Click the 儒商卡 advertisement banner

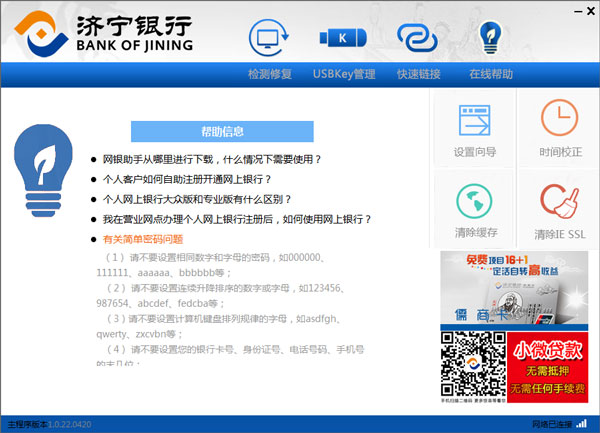pyautogui.click(x=514, y=288)
